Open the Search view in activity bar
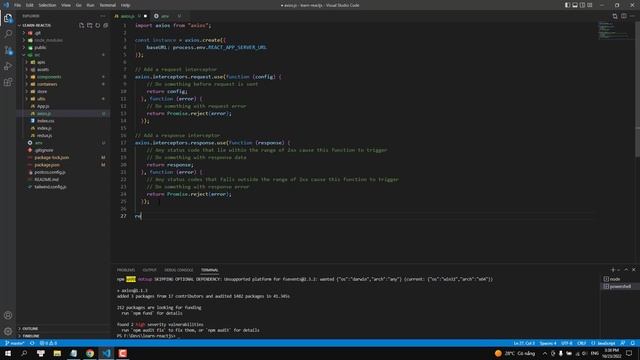The height and width of the screenshot is (360, 640). (8, 34)
